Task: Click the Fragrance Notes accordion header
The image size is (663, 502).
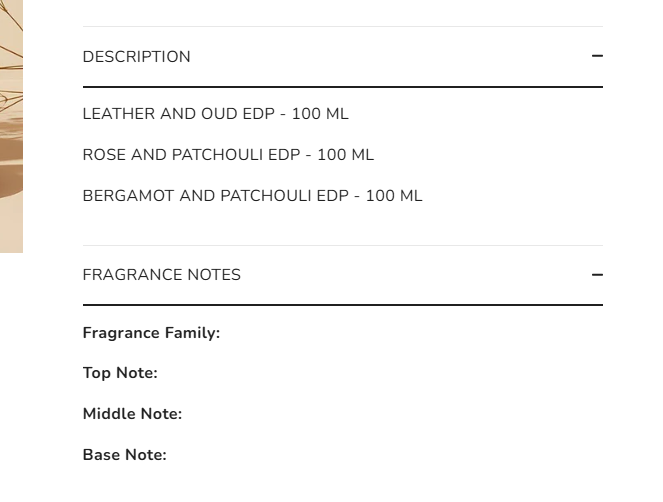Action: point(162,275)
